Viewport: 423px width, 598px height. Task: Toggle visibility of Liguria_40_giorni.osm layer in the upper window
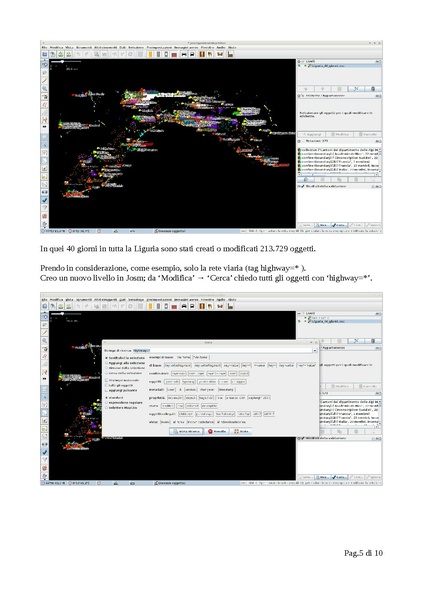(299, 66)
